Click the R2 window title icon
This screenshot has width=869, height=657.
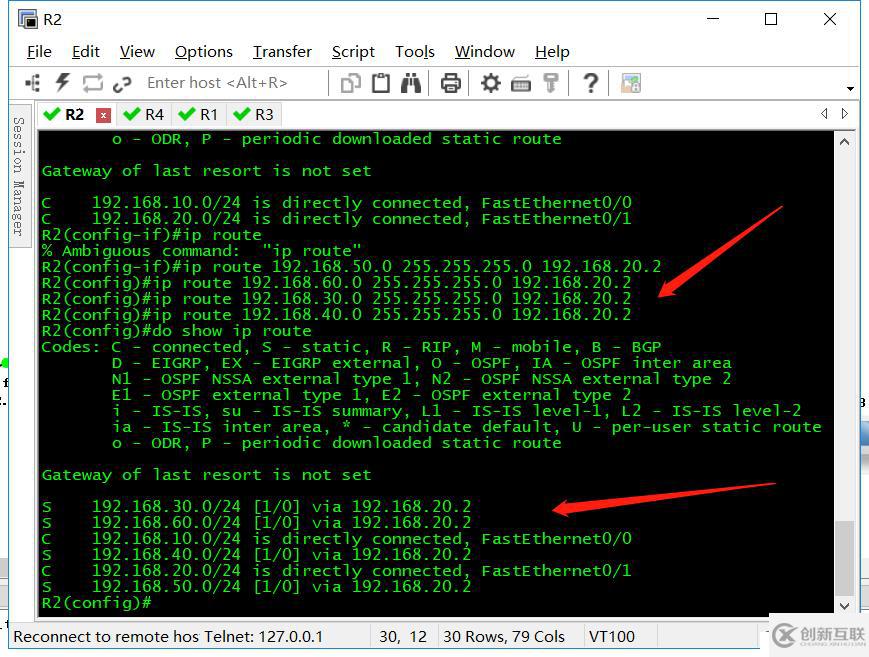coord(27,19)
